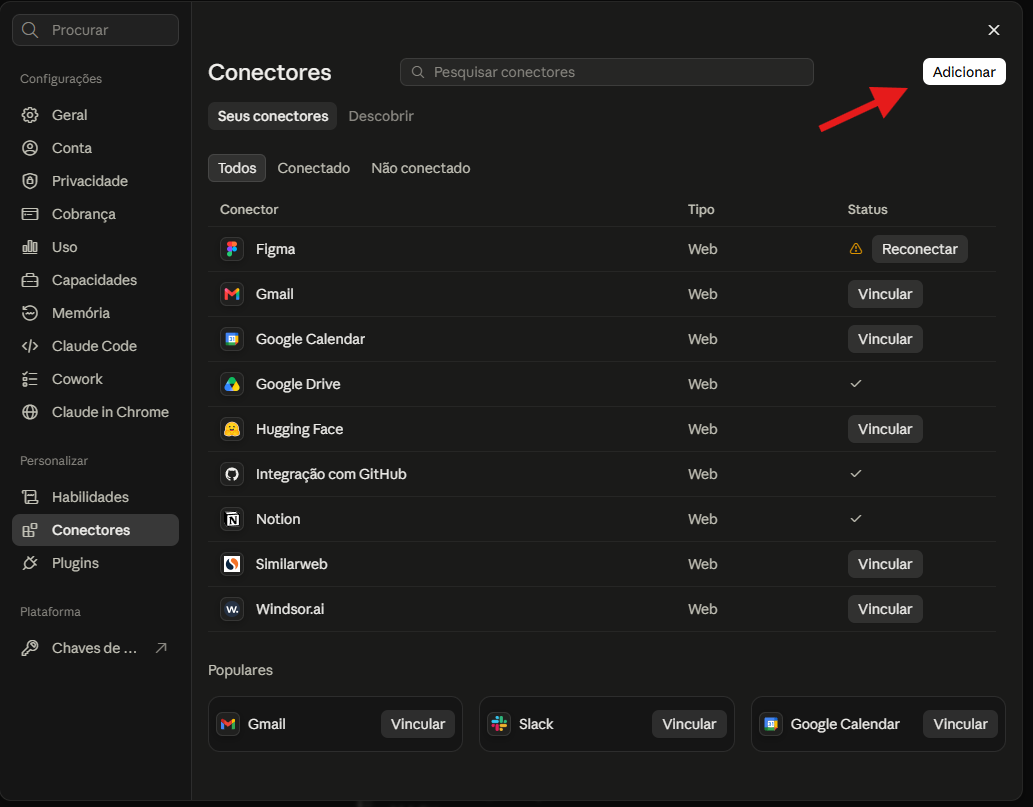
Task: Click the Geral gear icon
Action: point(30,115)
